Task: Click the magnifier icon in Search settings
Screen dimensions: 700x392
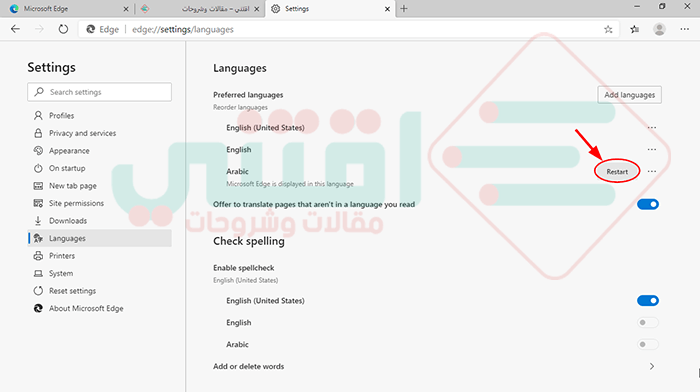Action: pos(39,92)
